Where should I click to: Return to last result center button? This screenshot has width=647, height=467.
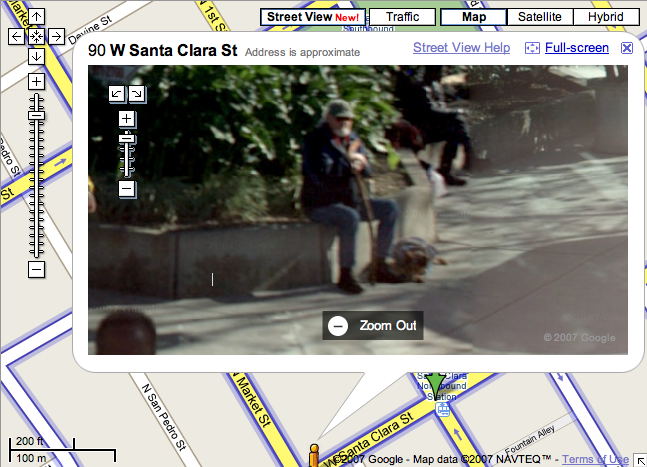click(36, 36)
